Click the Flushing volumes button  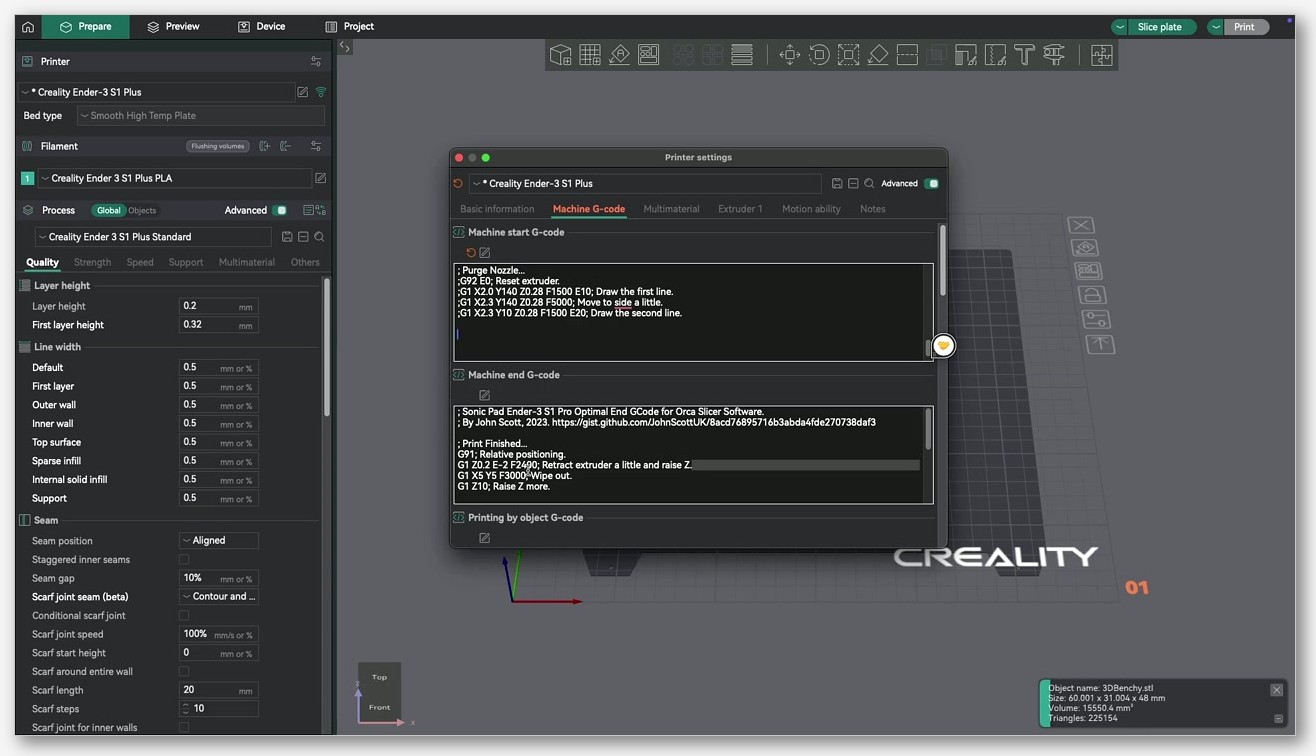[x=218, y=146]
